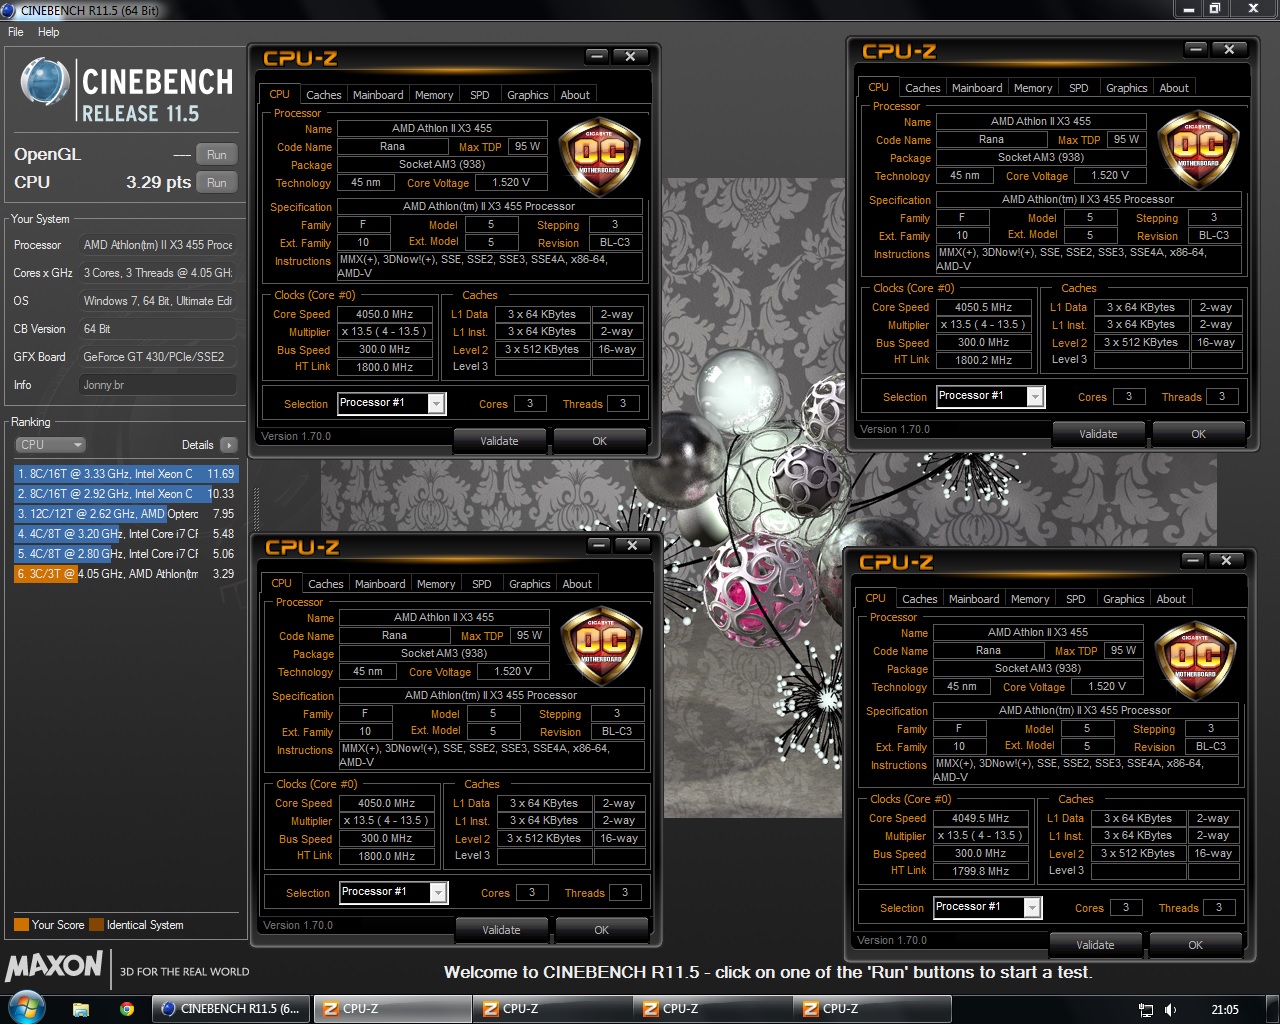
Task: Open SPD tab in CPU-Z window showing 4050.5 MHz
Action: (x=1078, y=88)
